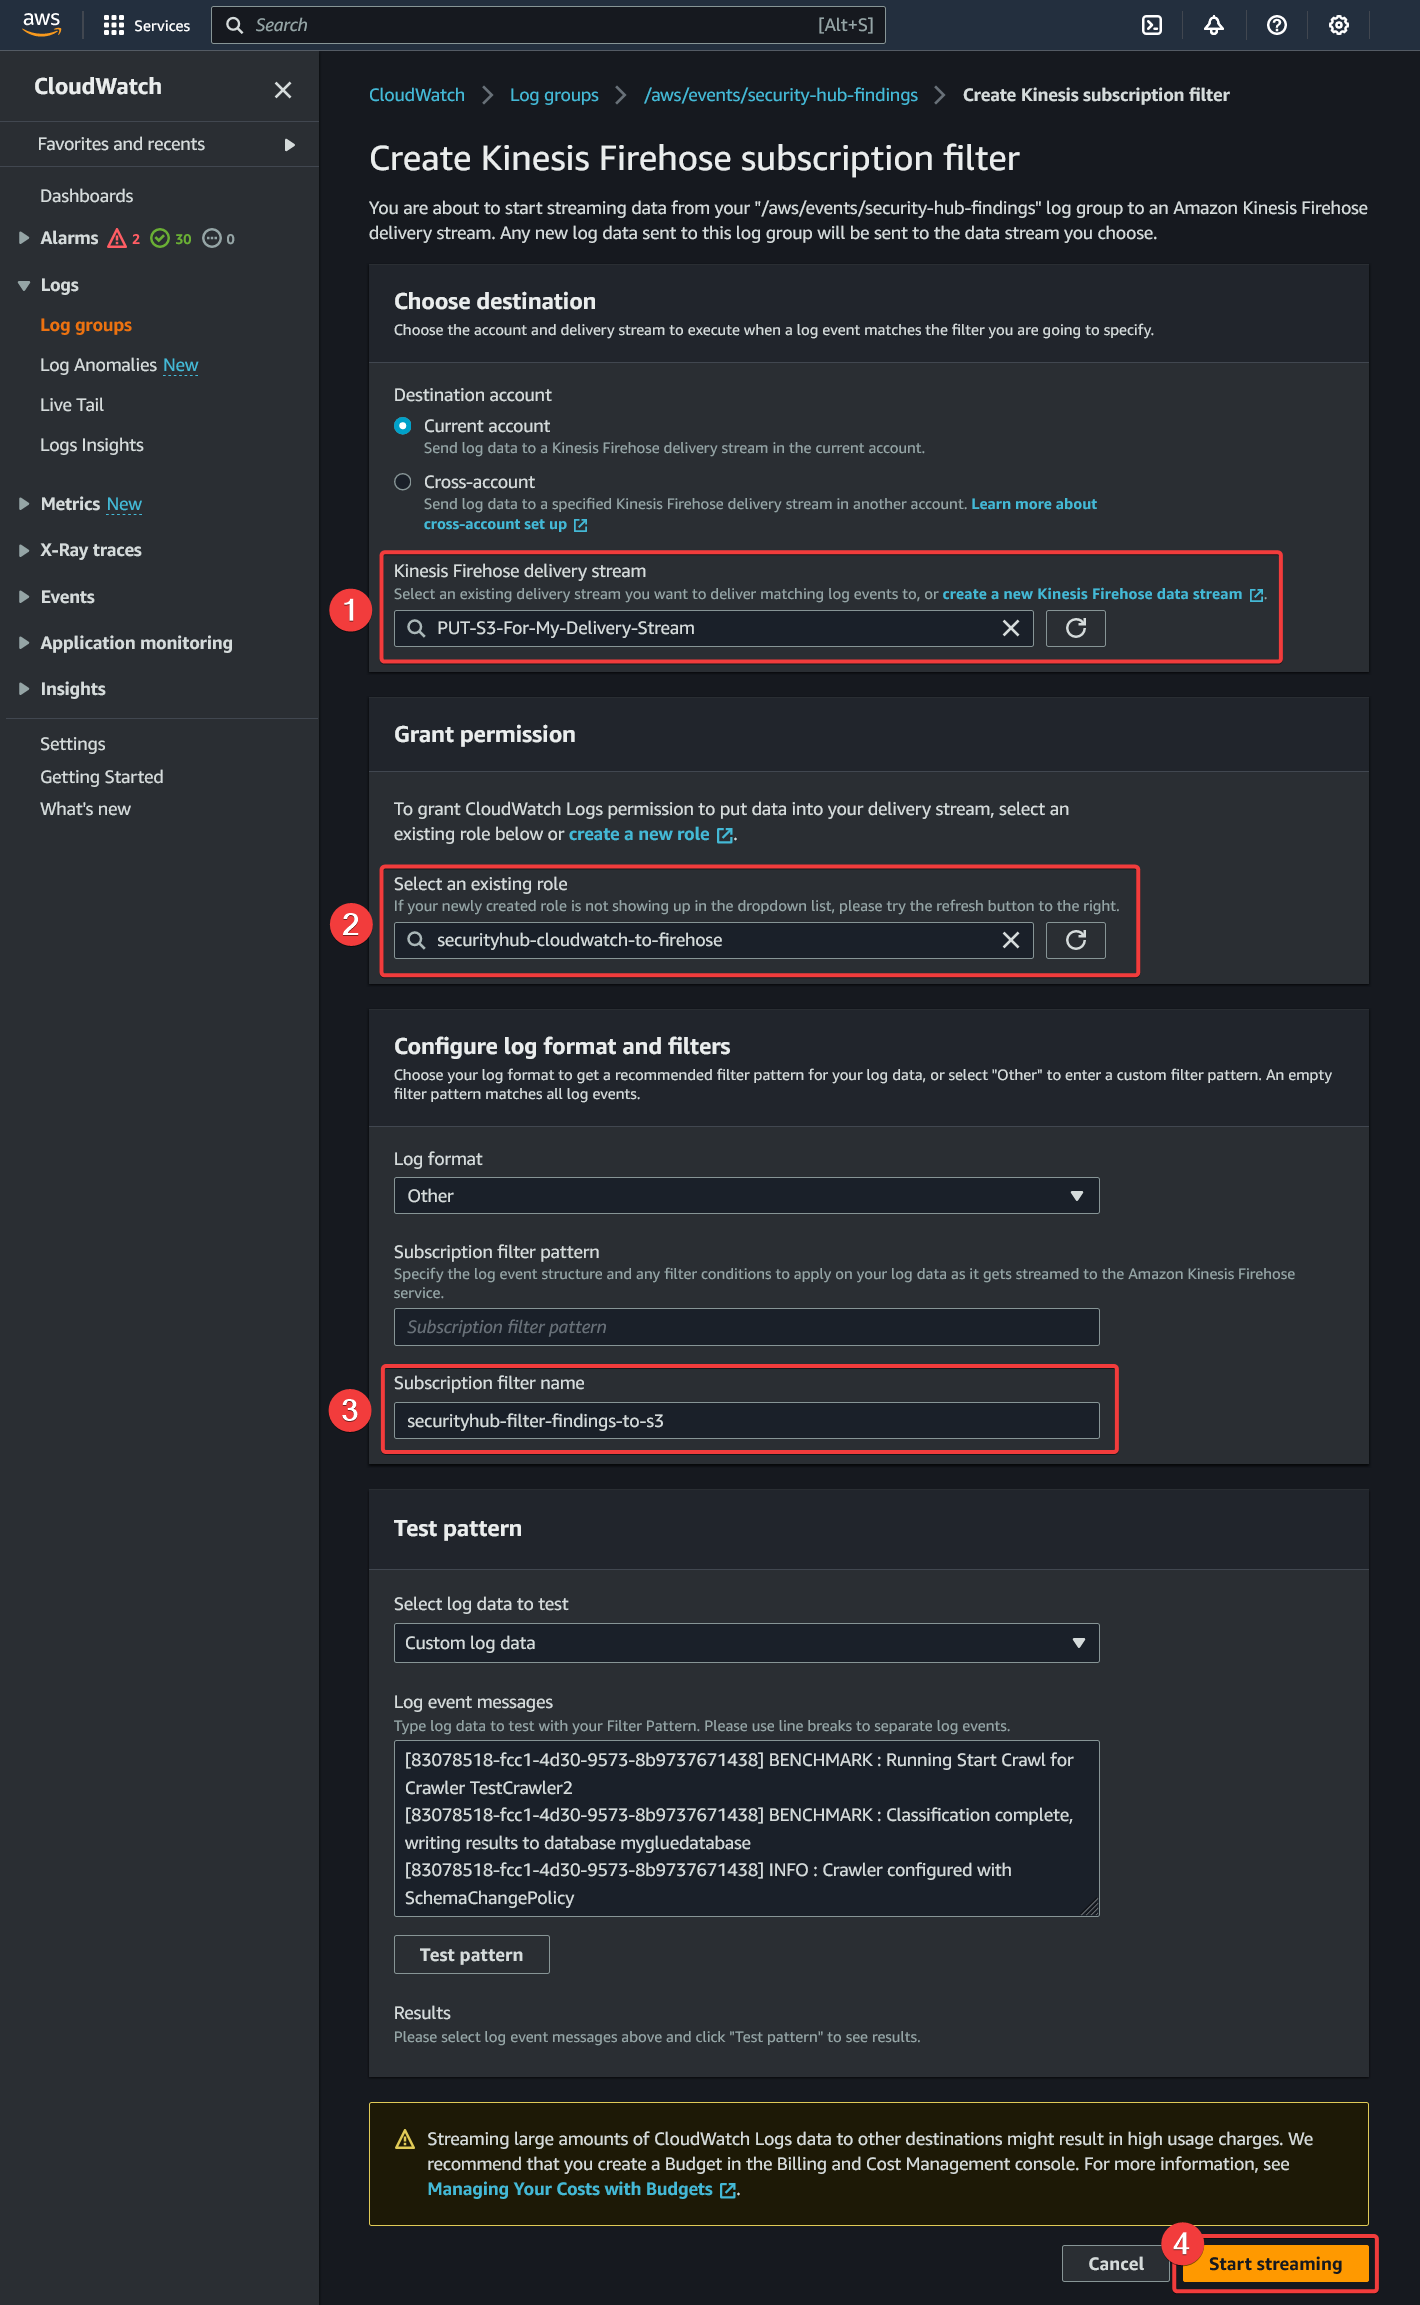Click Subscription filter name field

pos(746,1421)
